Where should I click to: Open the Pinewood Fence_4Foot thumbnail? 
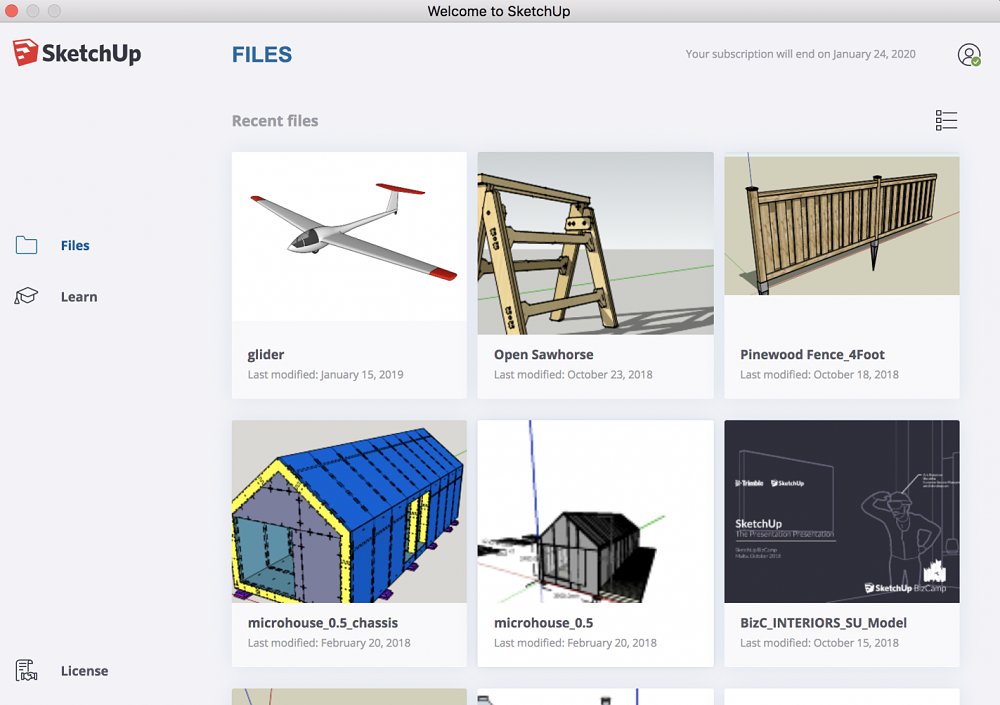coord(842,225)
